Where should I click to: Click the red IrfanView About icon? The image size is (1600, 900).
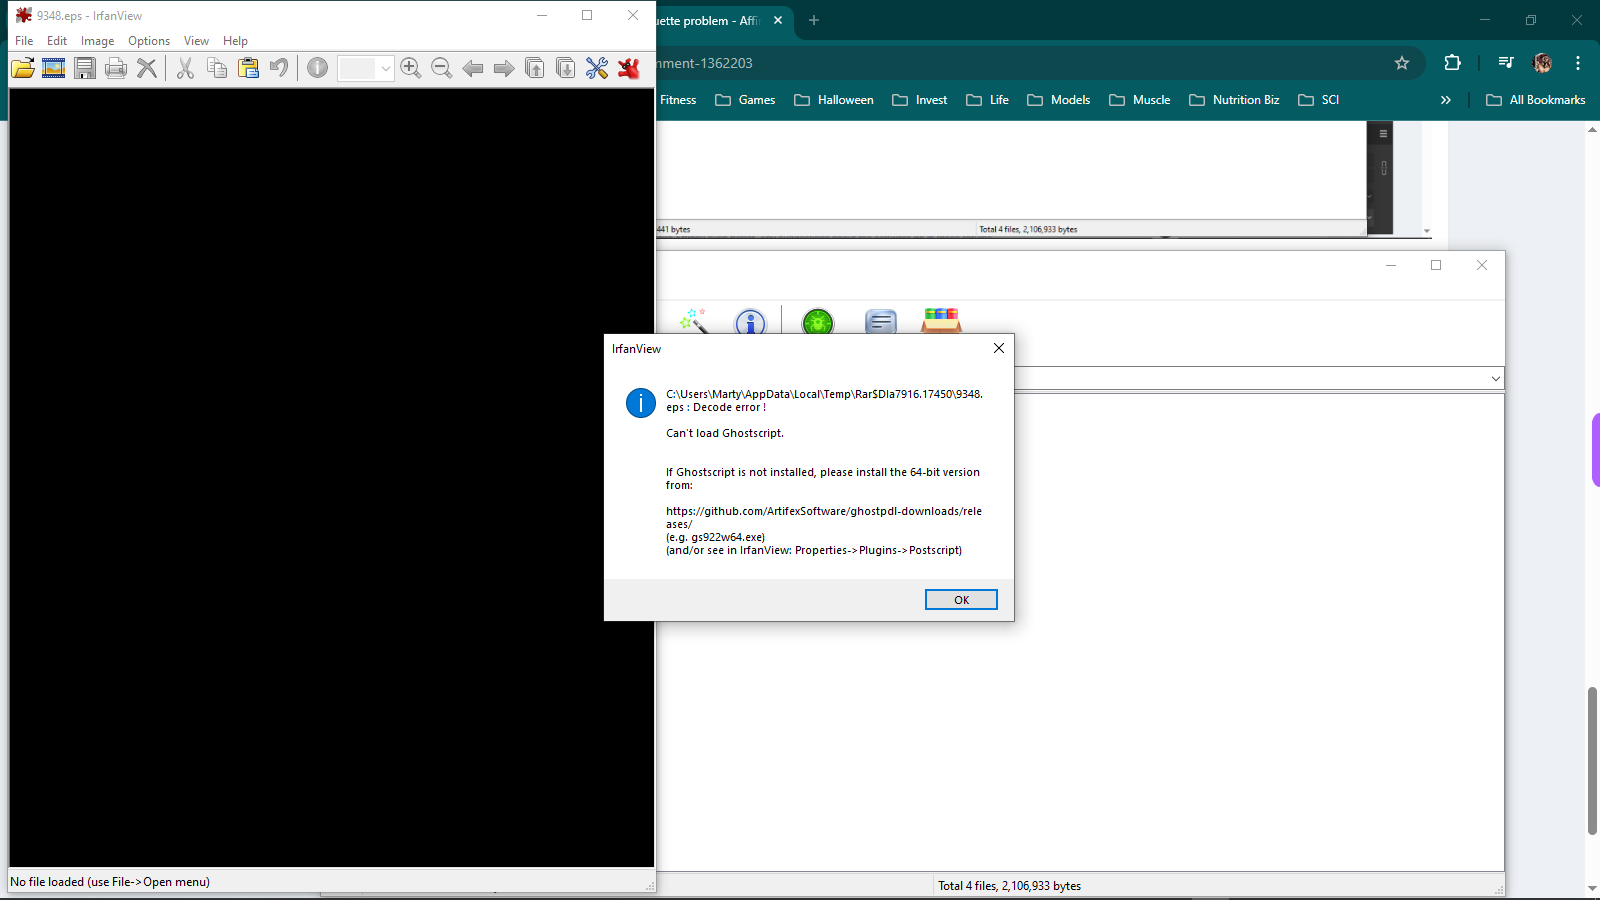pos(628,68)
